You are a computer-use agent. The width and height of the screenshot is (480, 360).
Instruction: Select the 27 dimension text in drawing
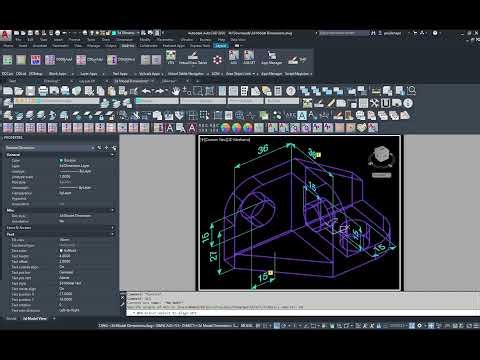click(213, 256)
